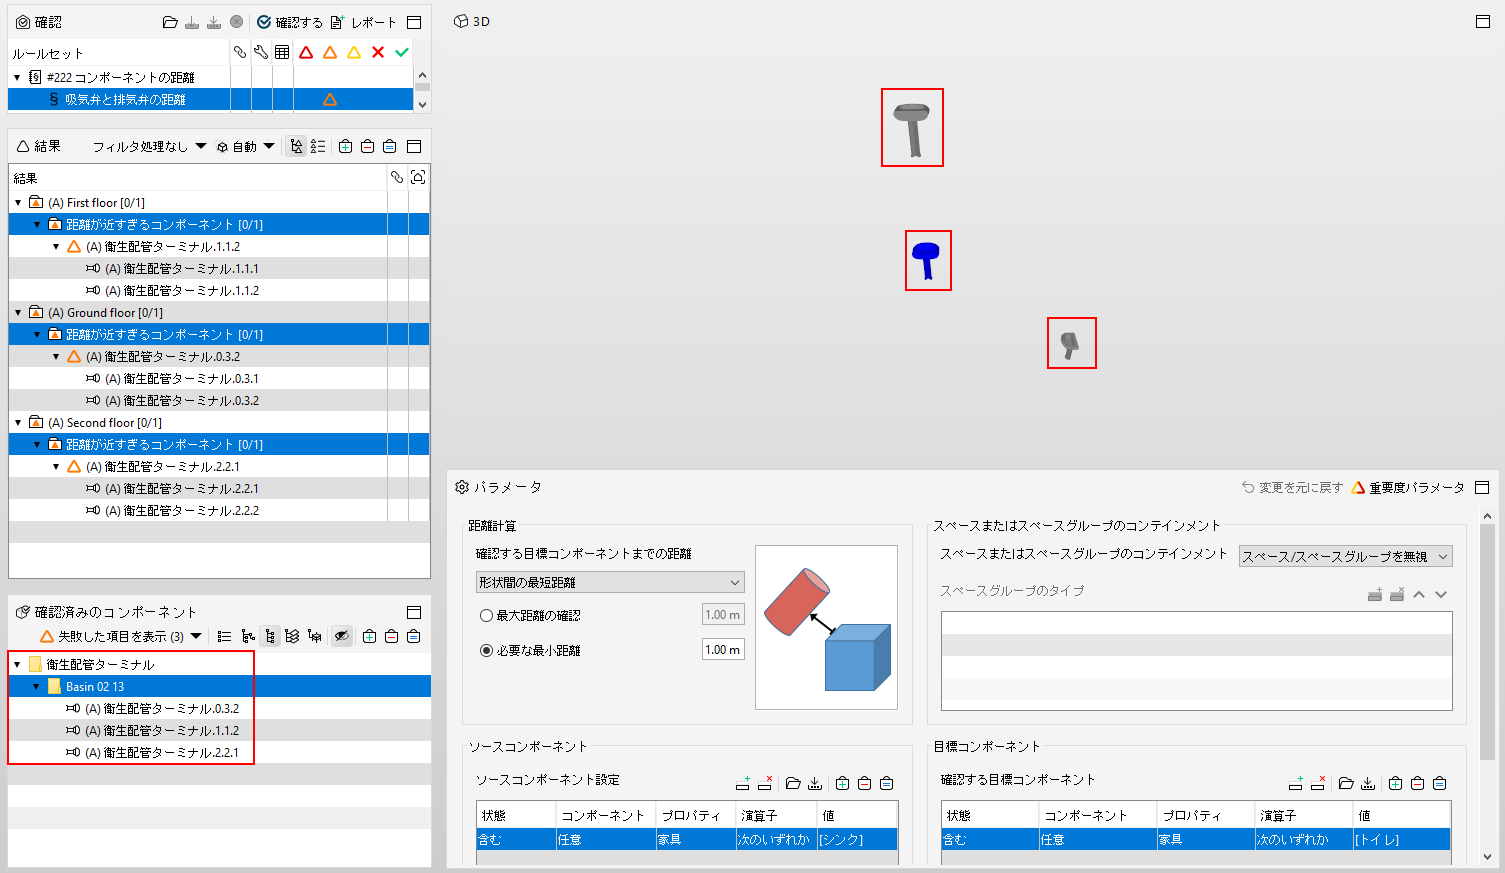Click parameters panel vertical scrollbar
The height and width of the screenshot is (873, 1505).
tap(1487, 640)
